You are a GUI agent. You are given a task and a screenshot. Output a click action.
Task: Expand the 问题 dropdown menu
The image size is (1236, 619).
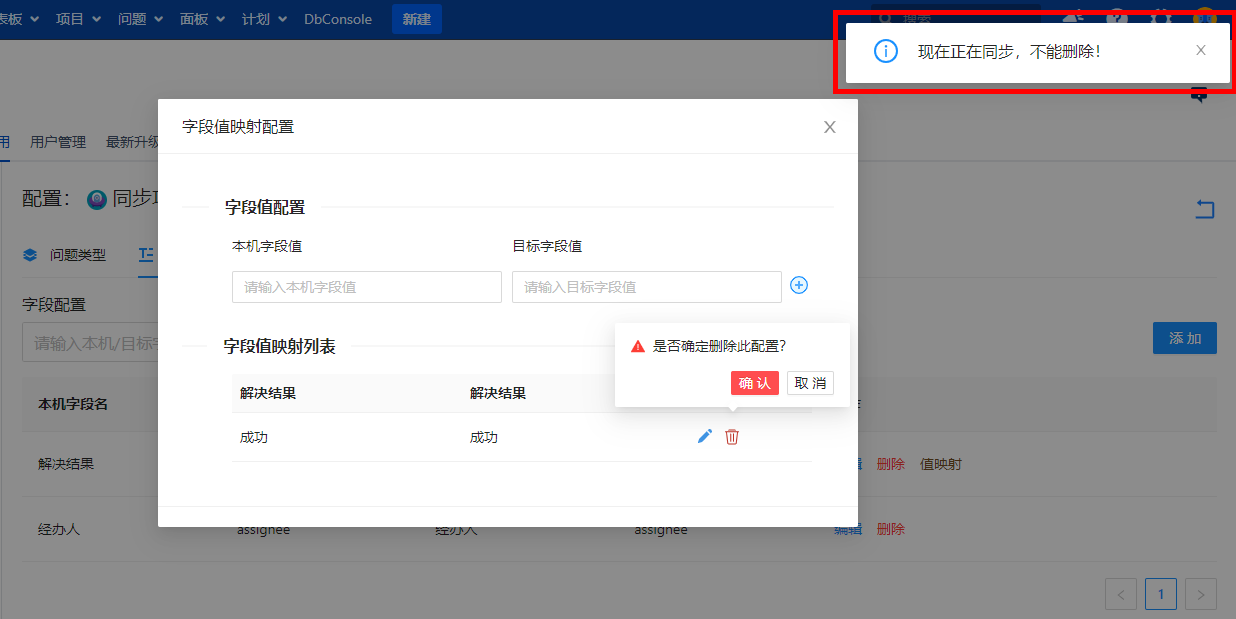coord(139,19)
